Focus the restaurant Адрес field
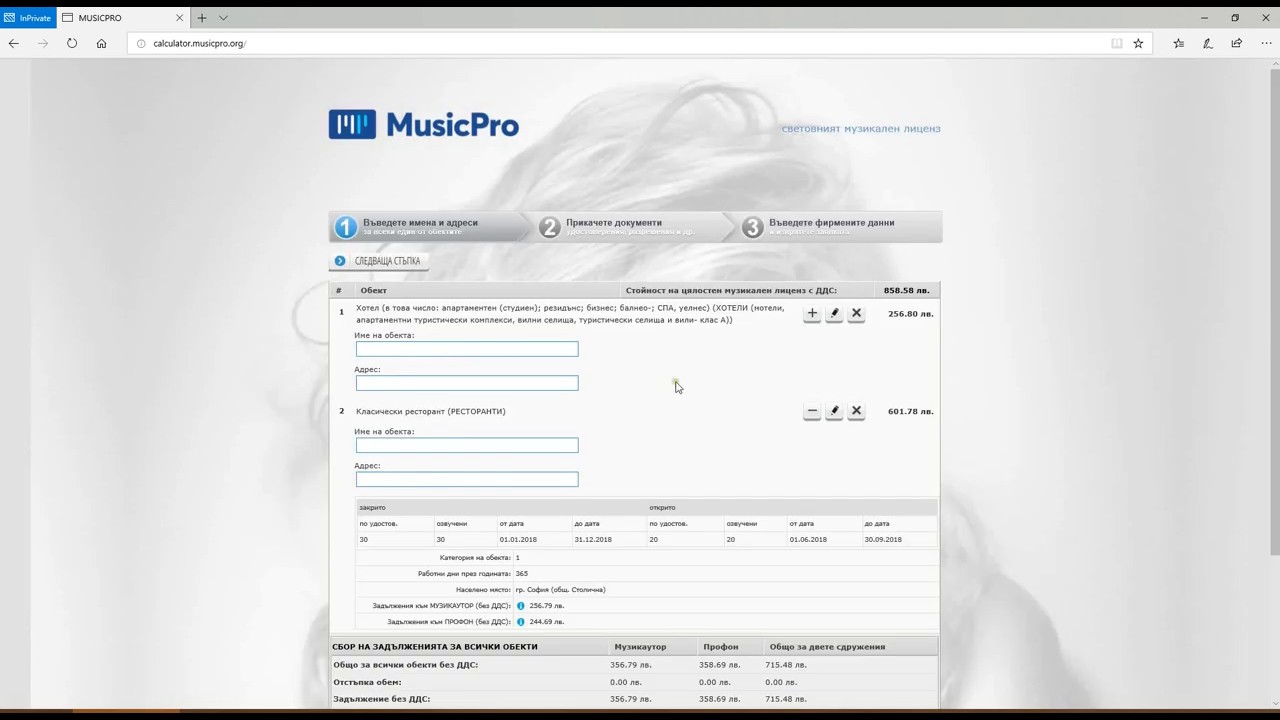 point(467,479)
